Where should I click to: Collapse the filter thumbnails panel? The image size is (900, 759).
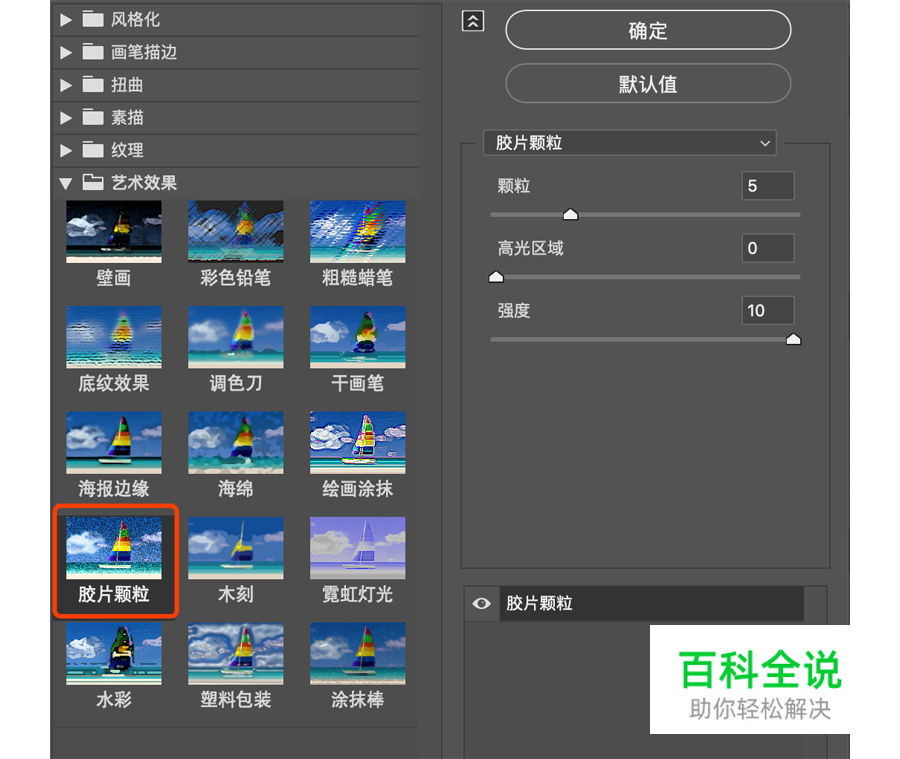pos(473,20)
